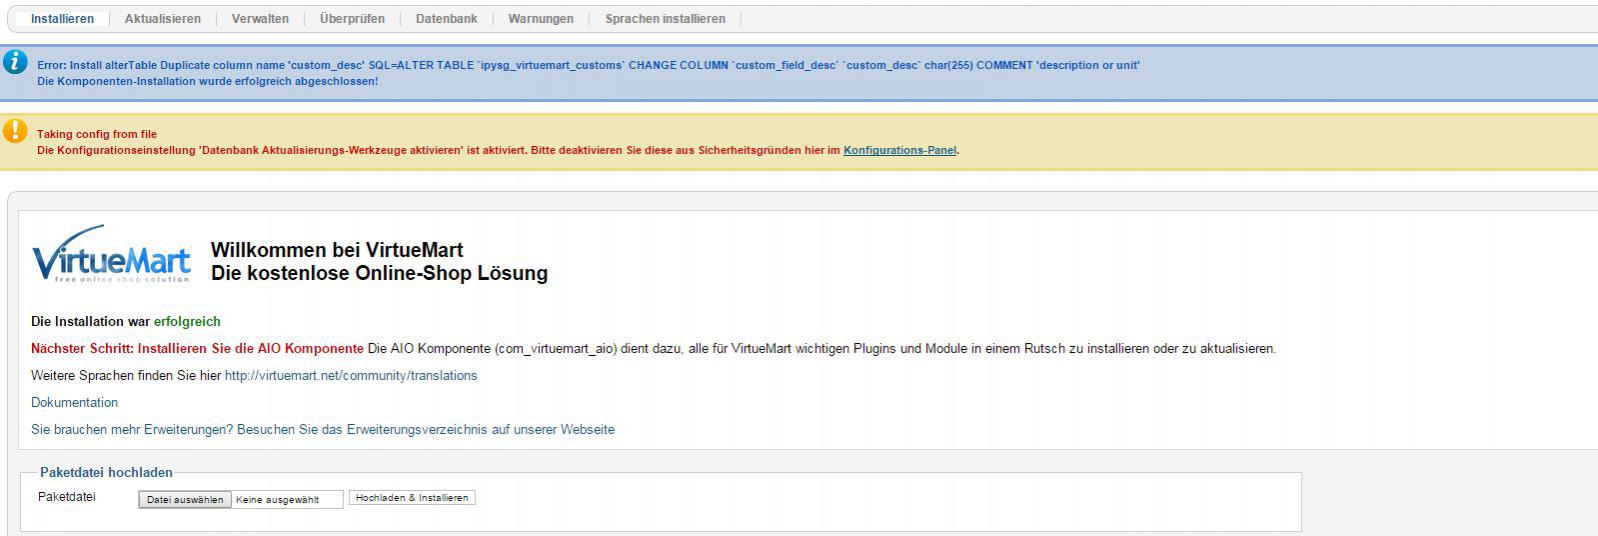Show the Warnungen tab
This screenshot has width=1598, height=536.
(540, 19)
